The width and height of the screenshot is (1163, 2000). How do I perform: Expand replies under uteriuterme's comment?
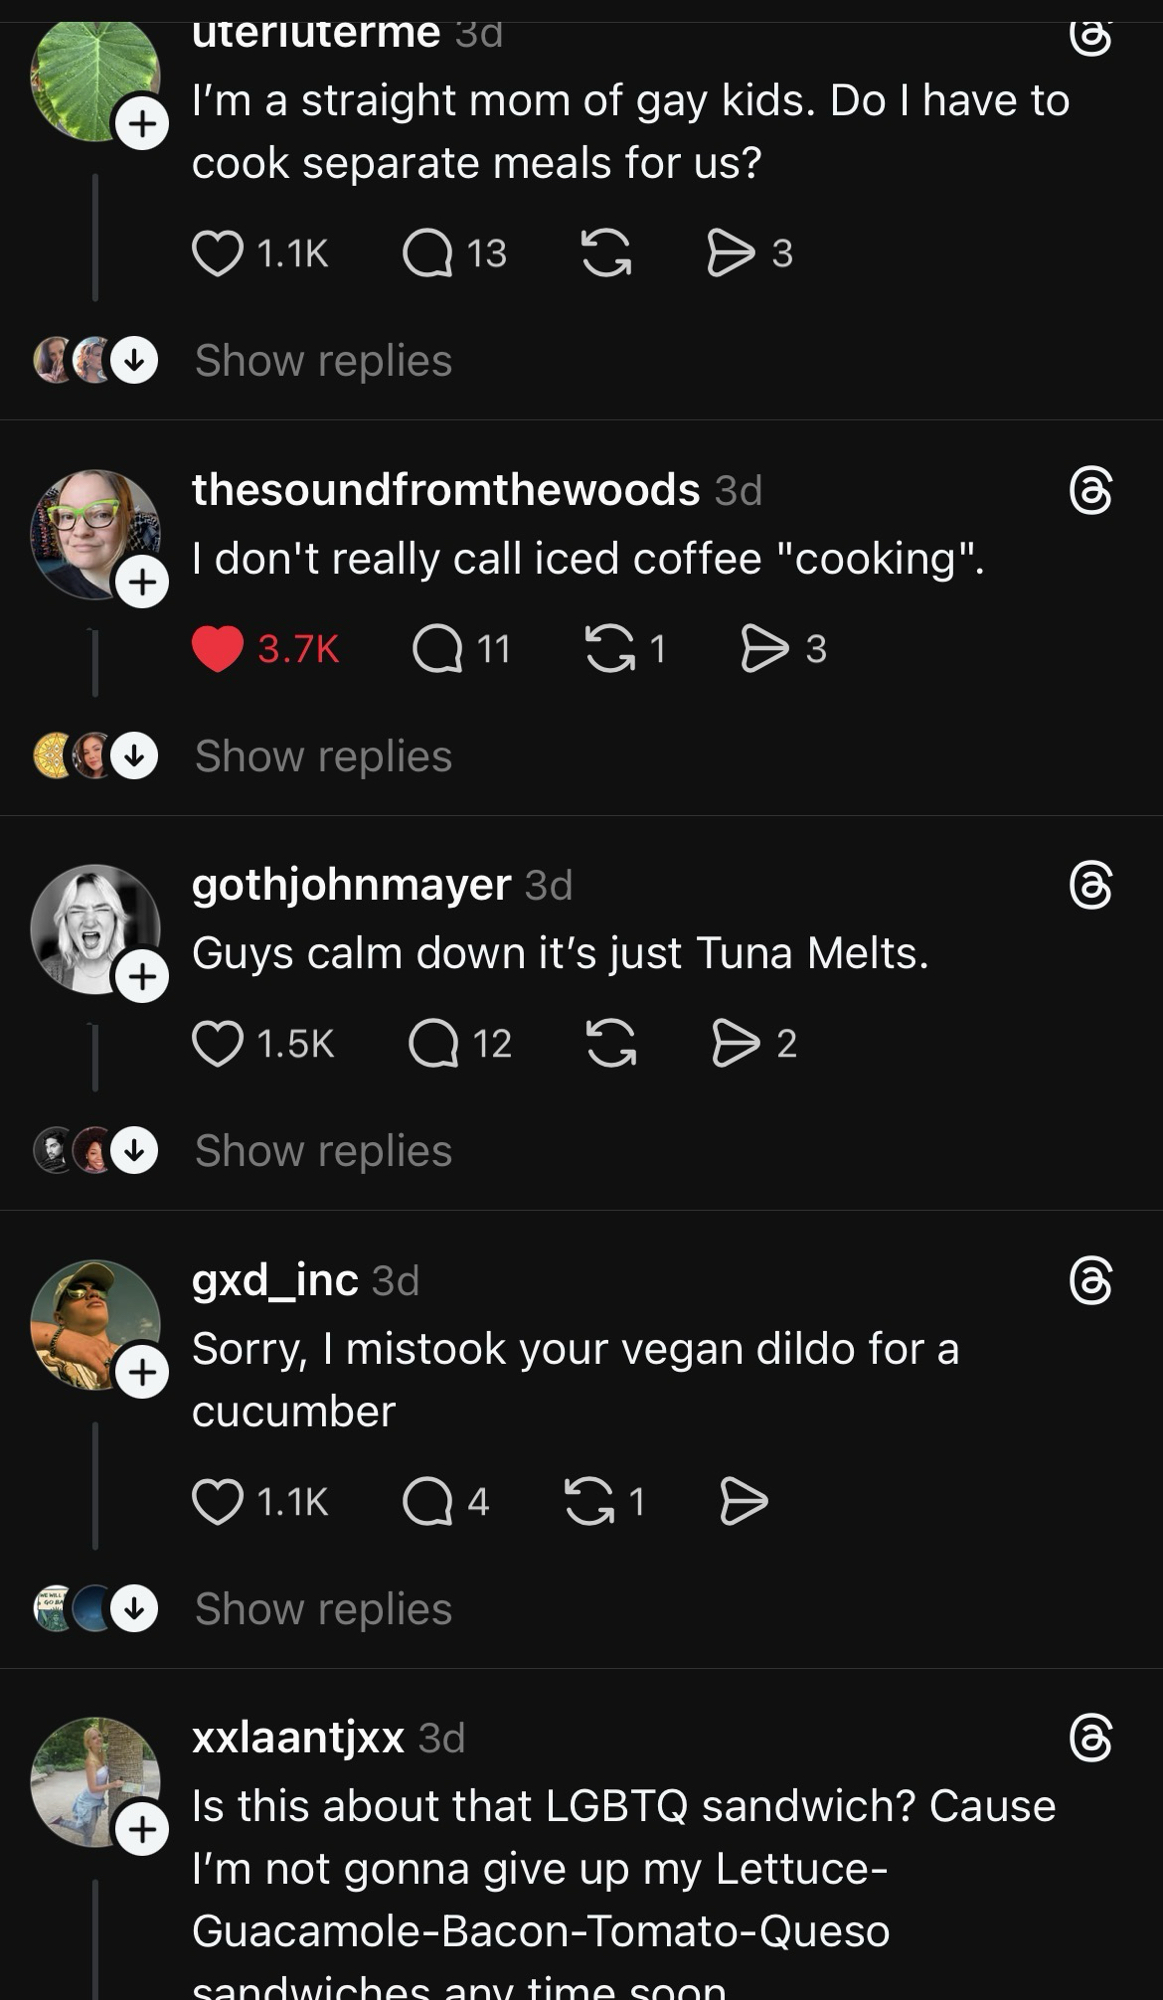pyautogui.click(x=323, y=361)
